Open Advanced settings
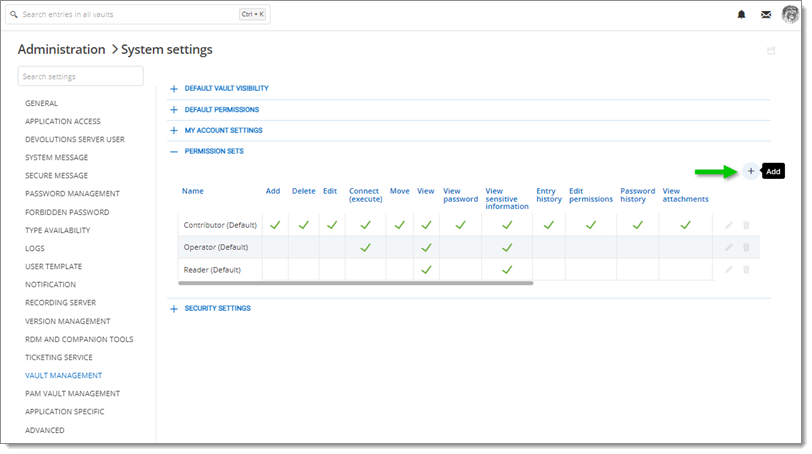 pyautogui.click(x=45, y=430)
